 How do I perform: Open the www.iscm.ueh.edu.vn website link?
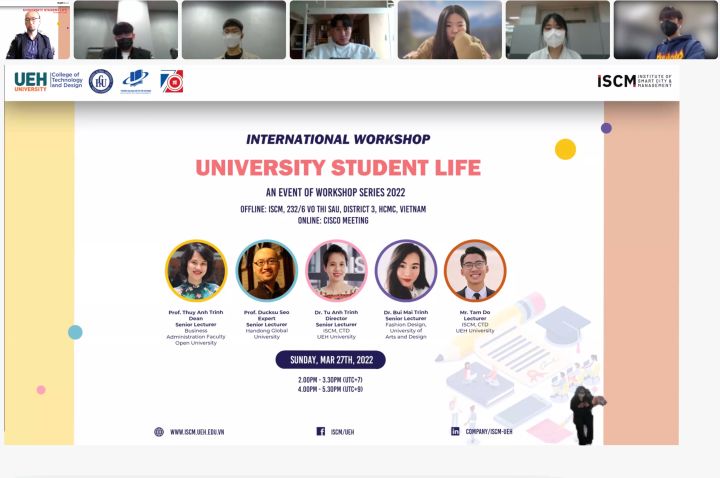197,432
